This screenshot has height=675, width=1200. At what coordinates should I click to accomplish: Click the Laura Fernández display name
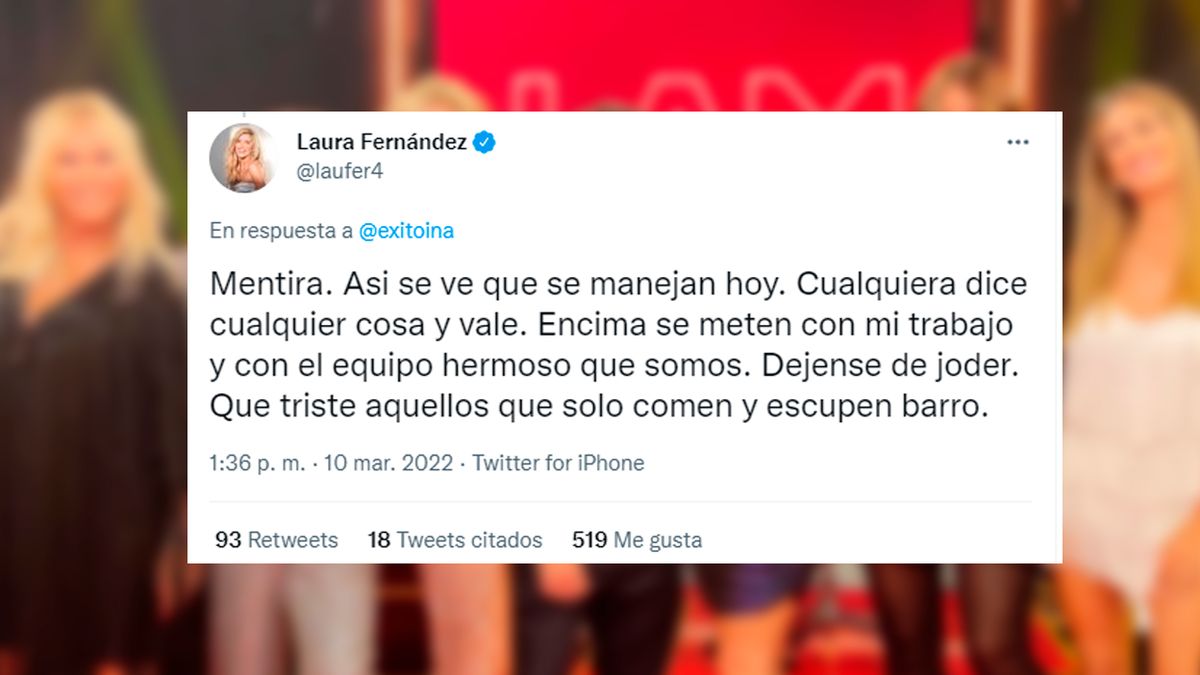tap(382, 143)
